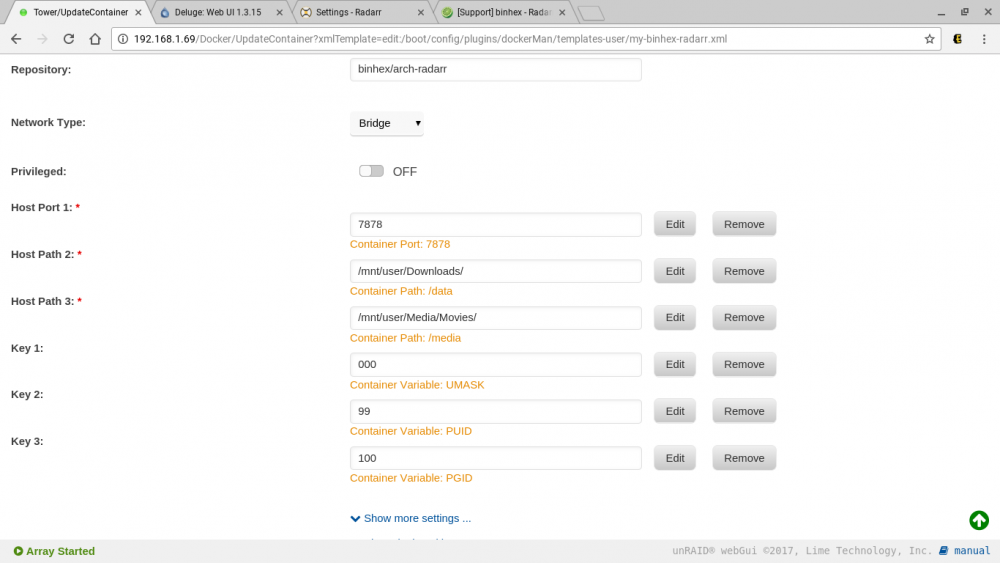Image resolution: width=1000 pixels, height=563 pixels.
Task: Remove Key 2 PUID variable
Action: coord(744,411)
